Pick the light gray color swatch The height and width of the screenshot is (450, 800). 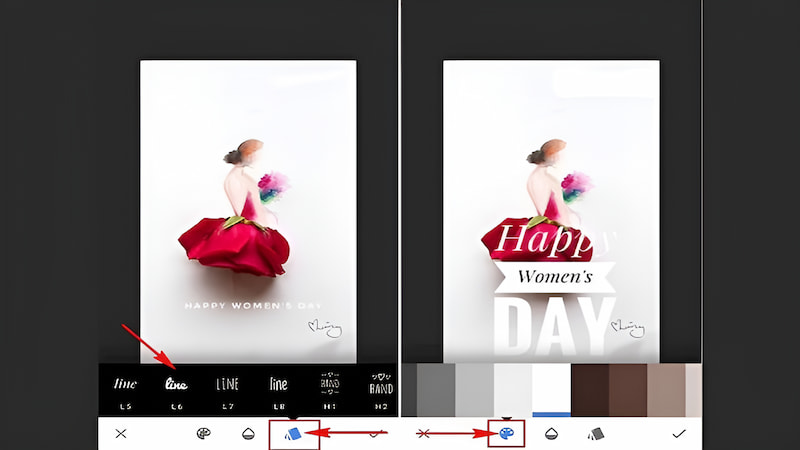click(474, 390)
